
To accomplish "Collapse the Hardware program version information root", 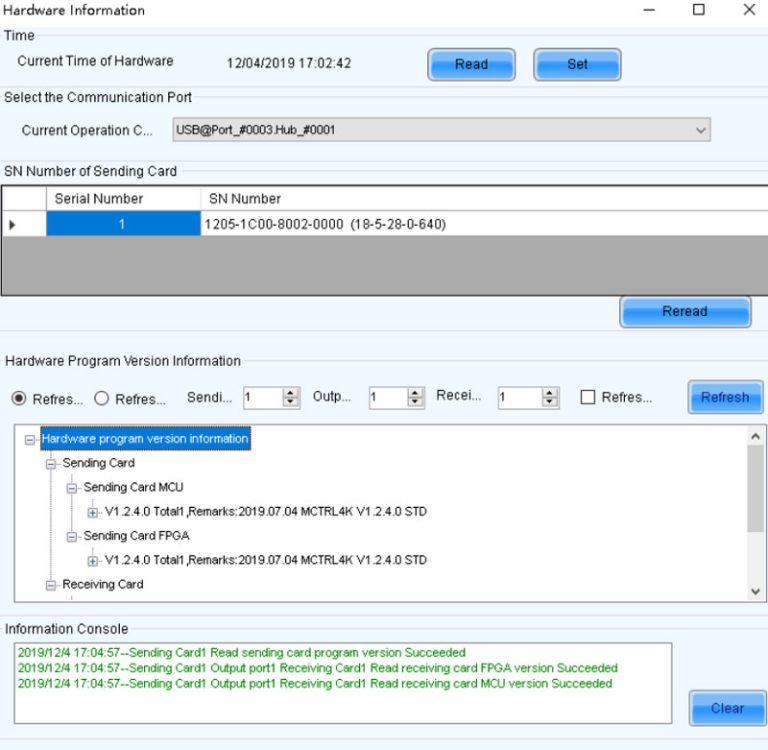I will 31,439.
